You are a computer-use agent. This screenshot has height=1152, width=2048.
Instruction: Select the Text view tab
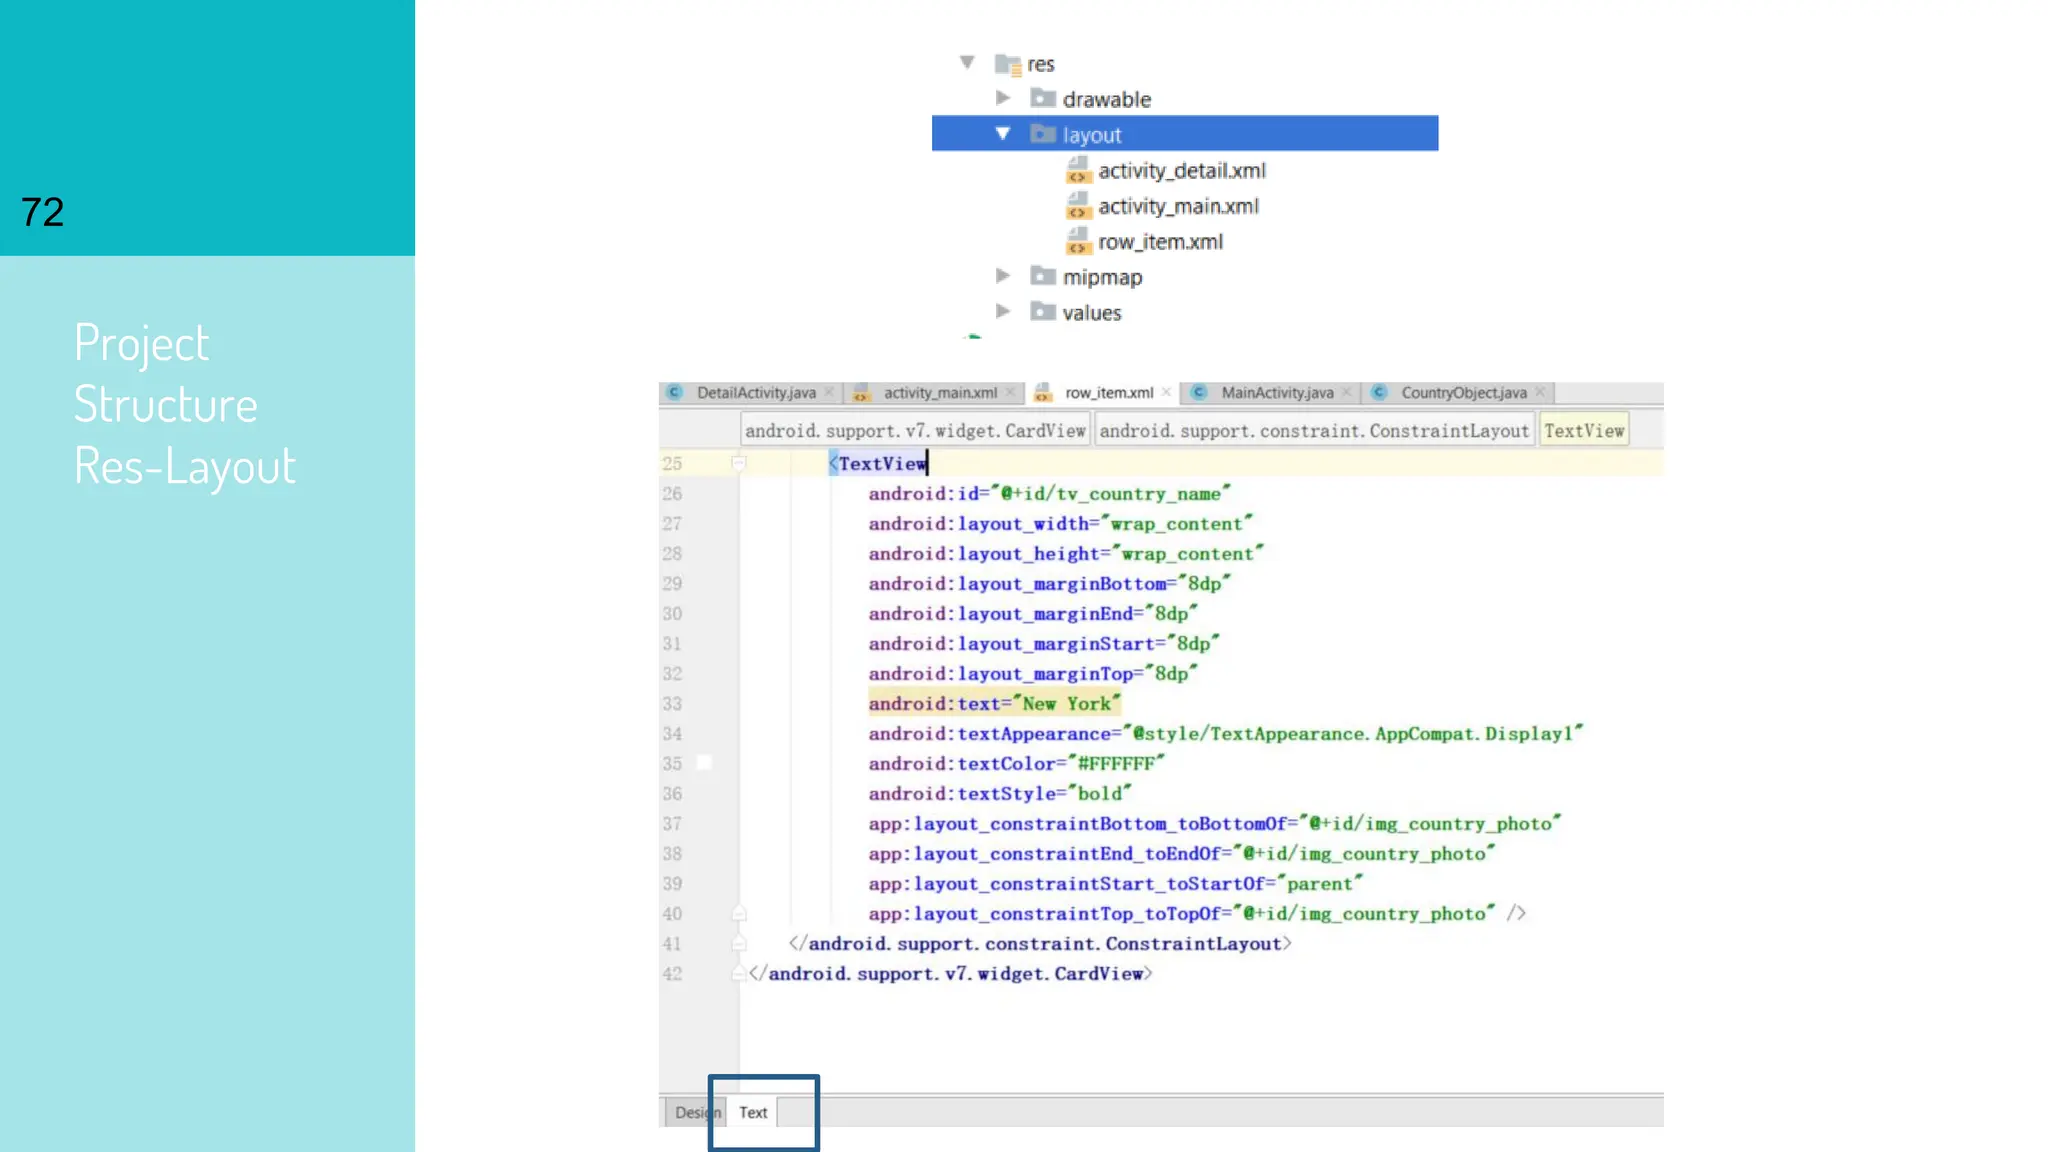753,1112
